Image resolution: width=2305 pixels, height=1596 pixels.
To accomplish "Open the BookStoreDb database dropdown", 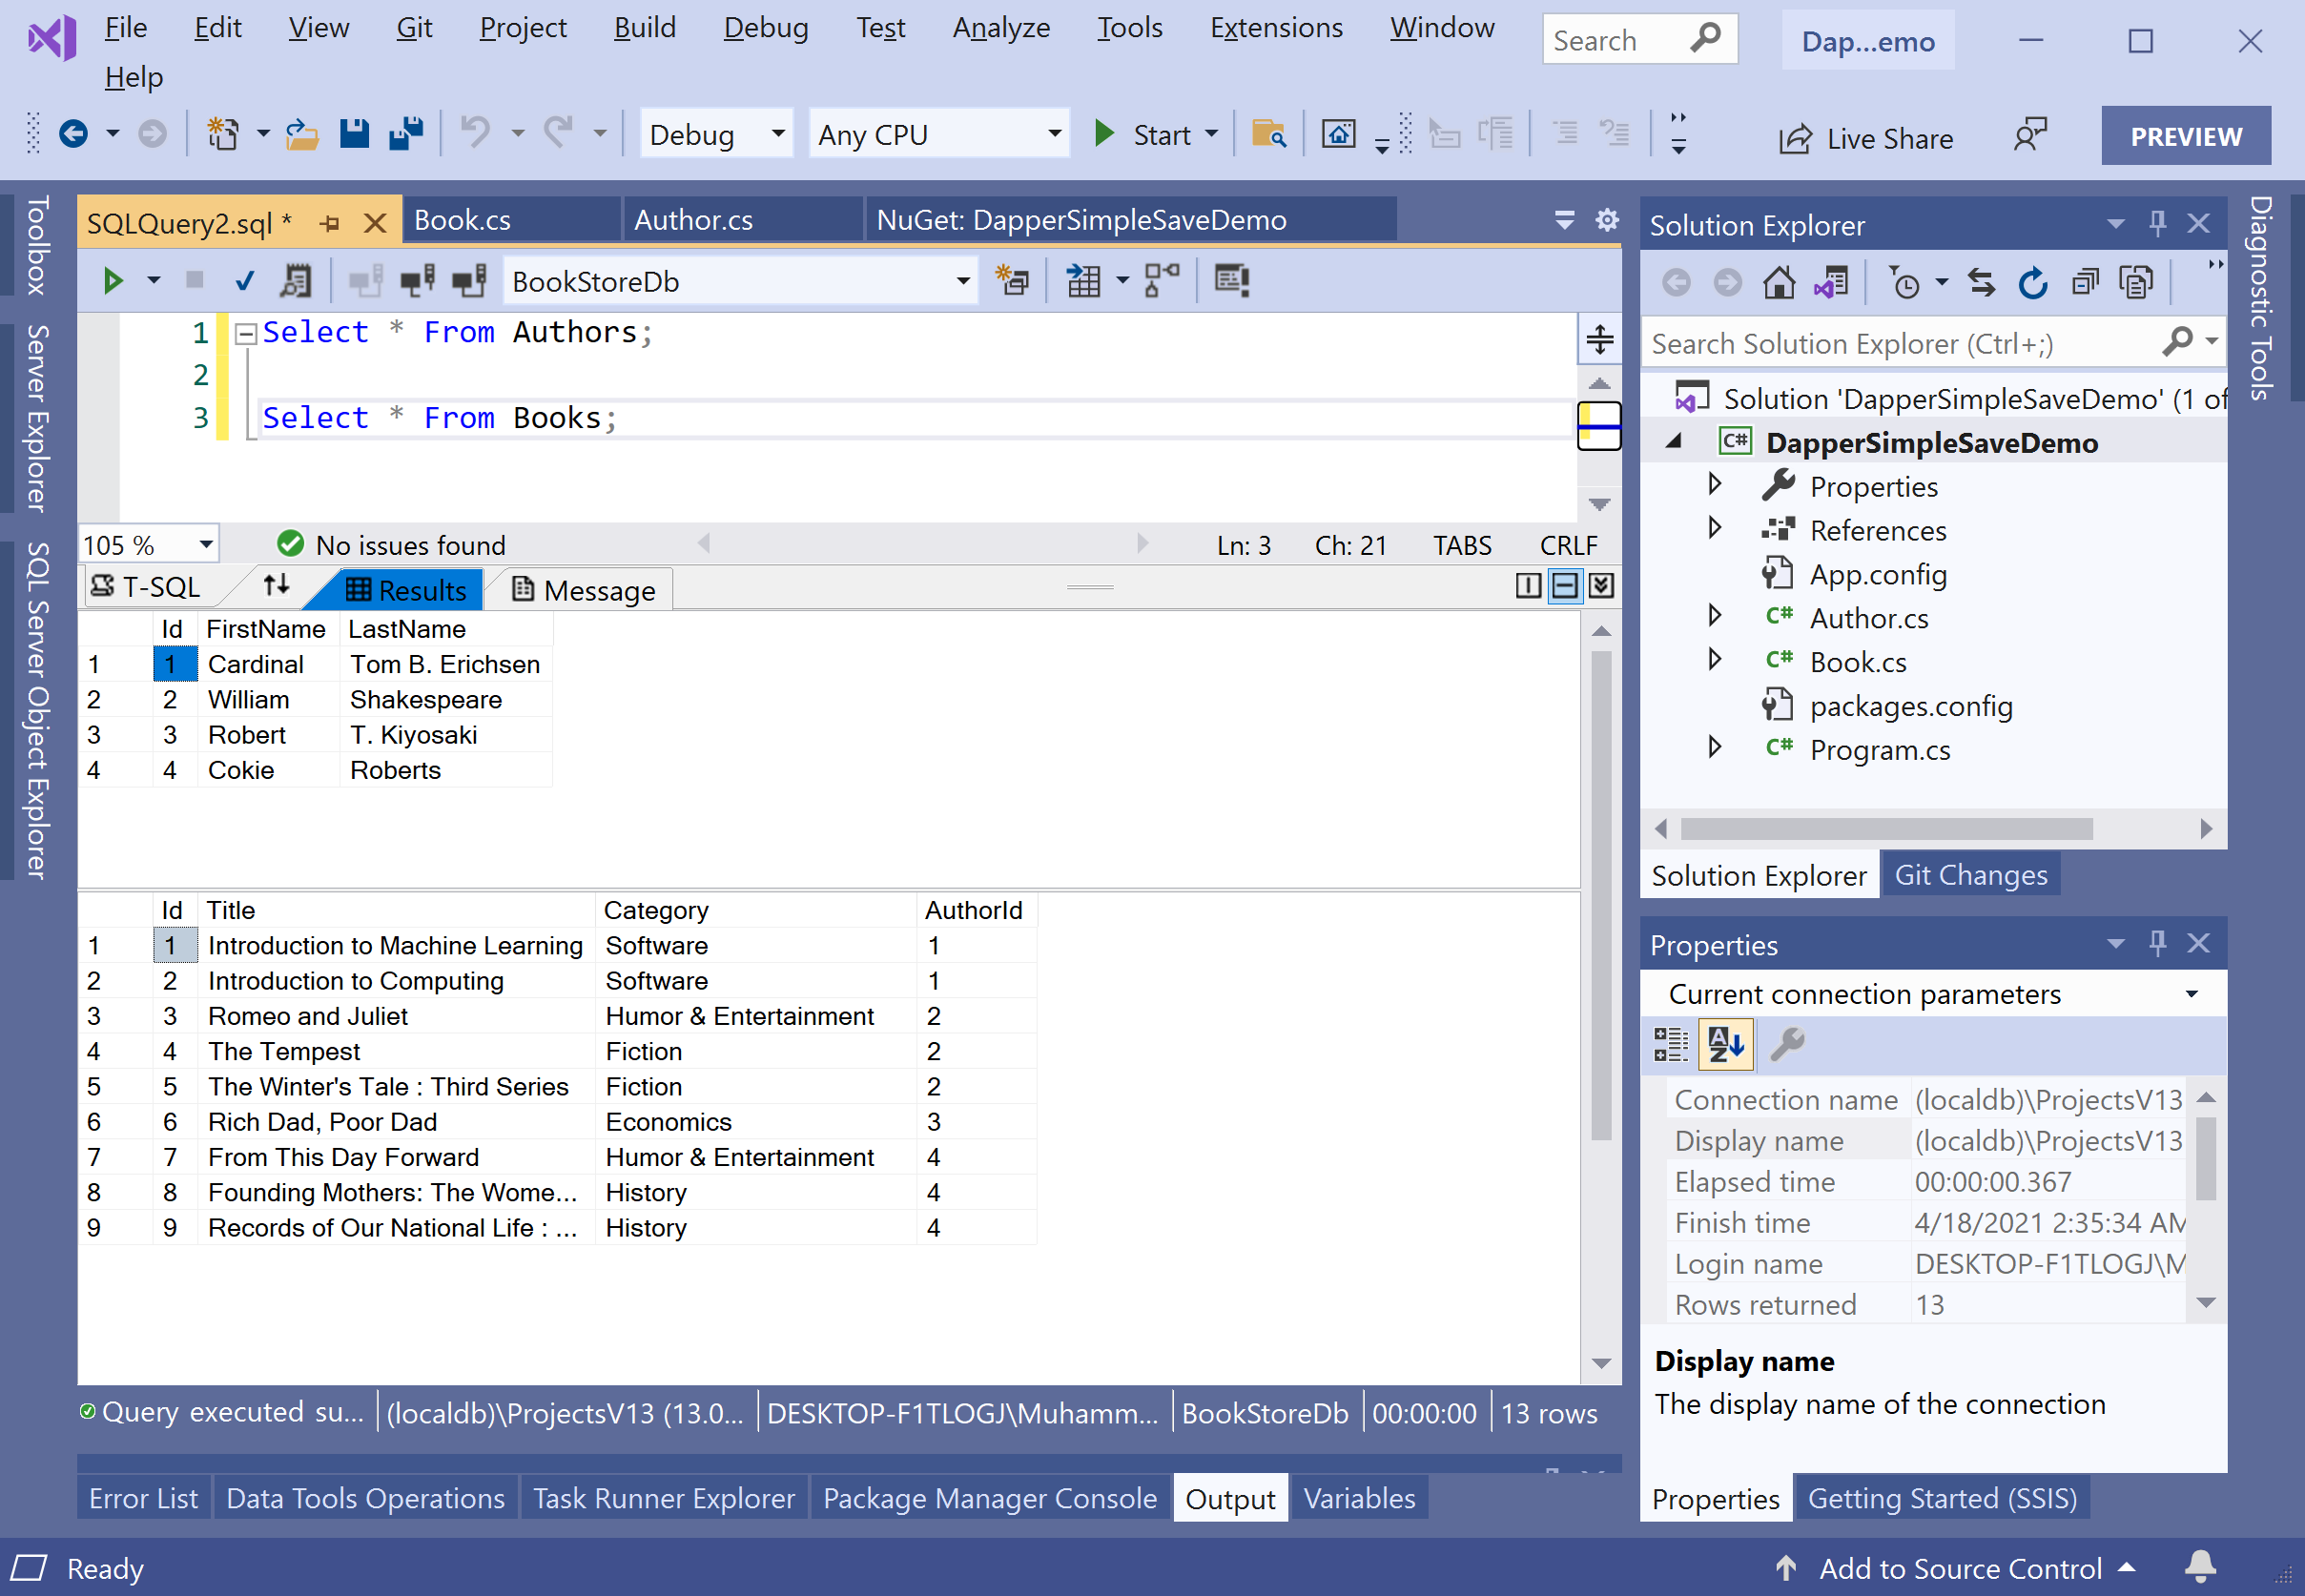I will [x=962, y=282].
